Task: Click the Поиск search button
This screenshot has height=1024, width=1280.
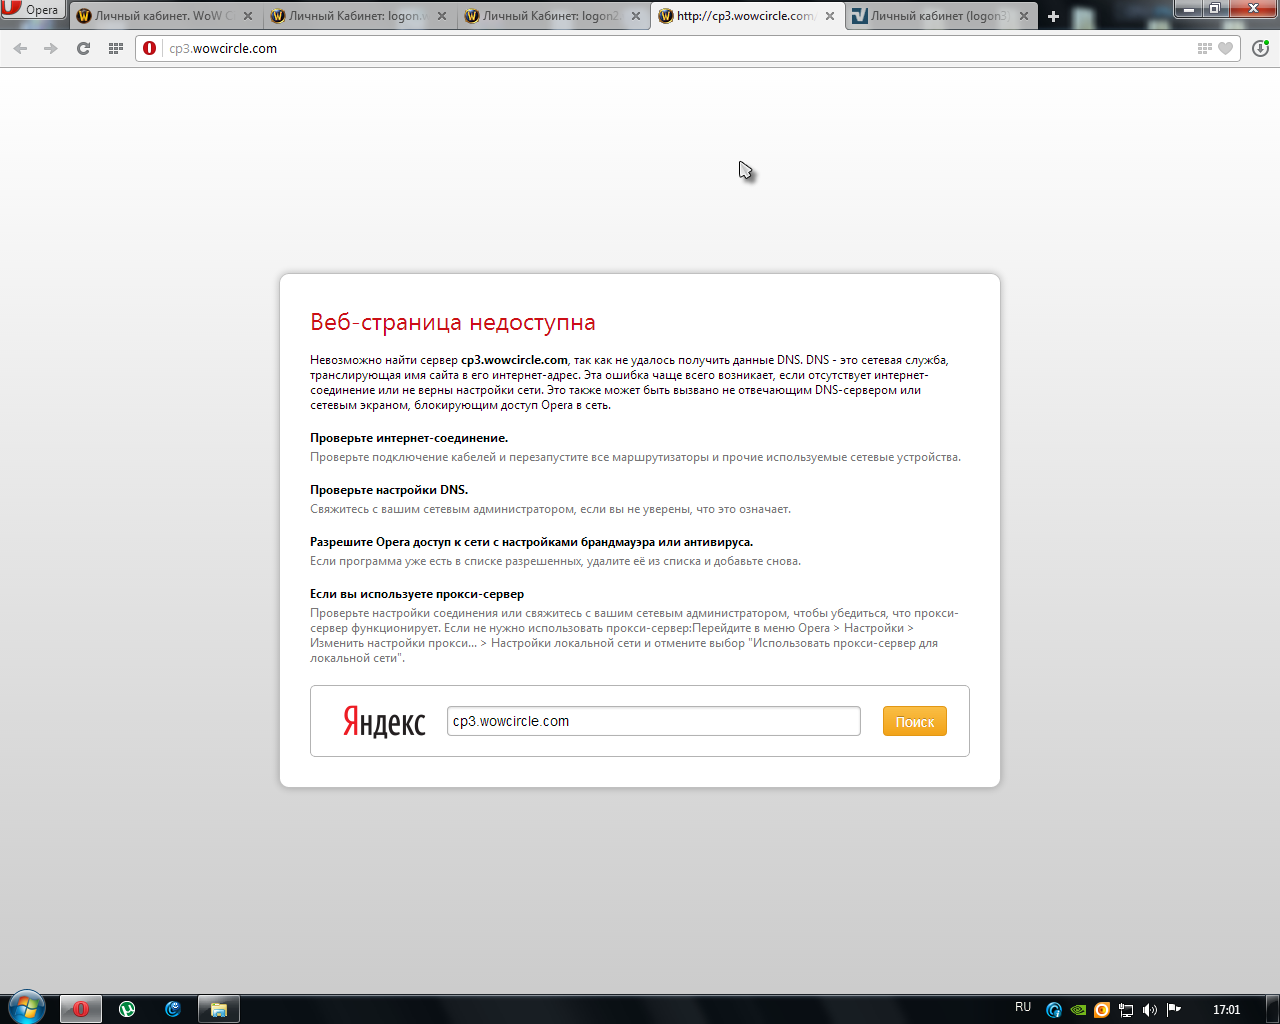Action: click(x=915, y=721)
